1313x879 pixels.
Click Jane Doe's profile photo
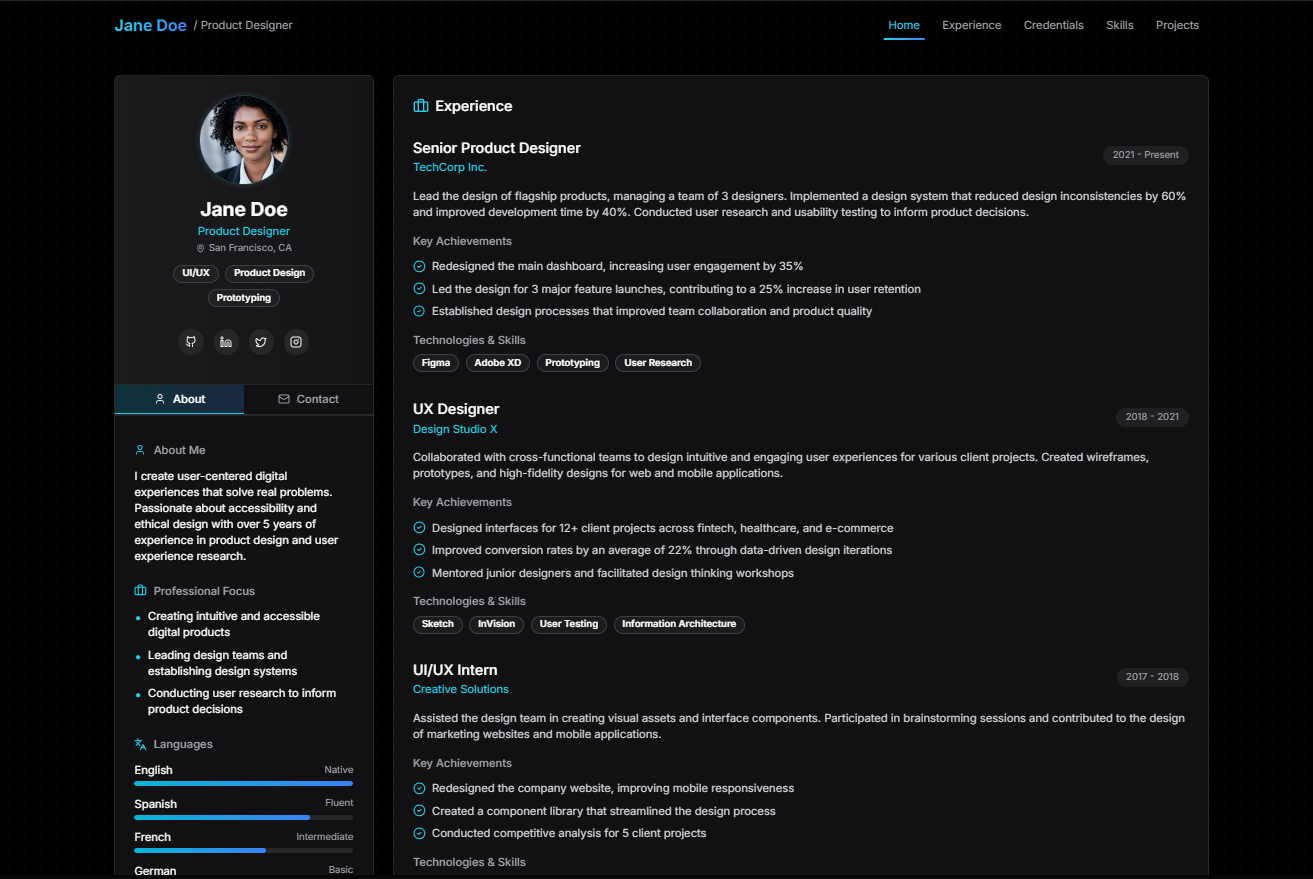(x=243, y=140)
